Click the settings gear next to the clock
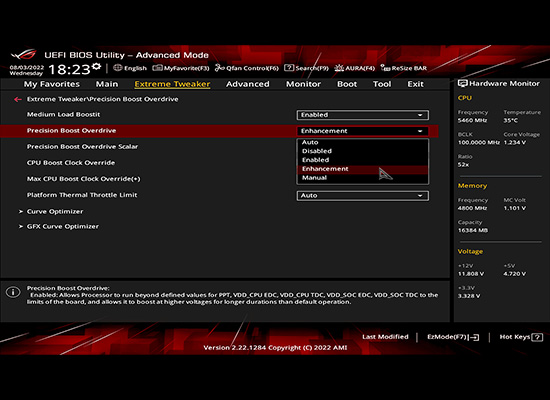Image resolution: width=550 pixels, height=400 pixels. pyautogui.click(x=96, y=66)
